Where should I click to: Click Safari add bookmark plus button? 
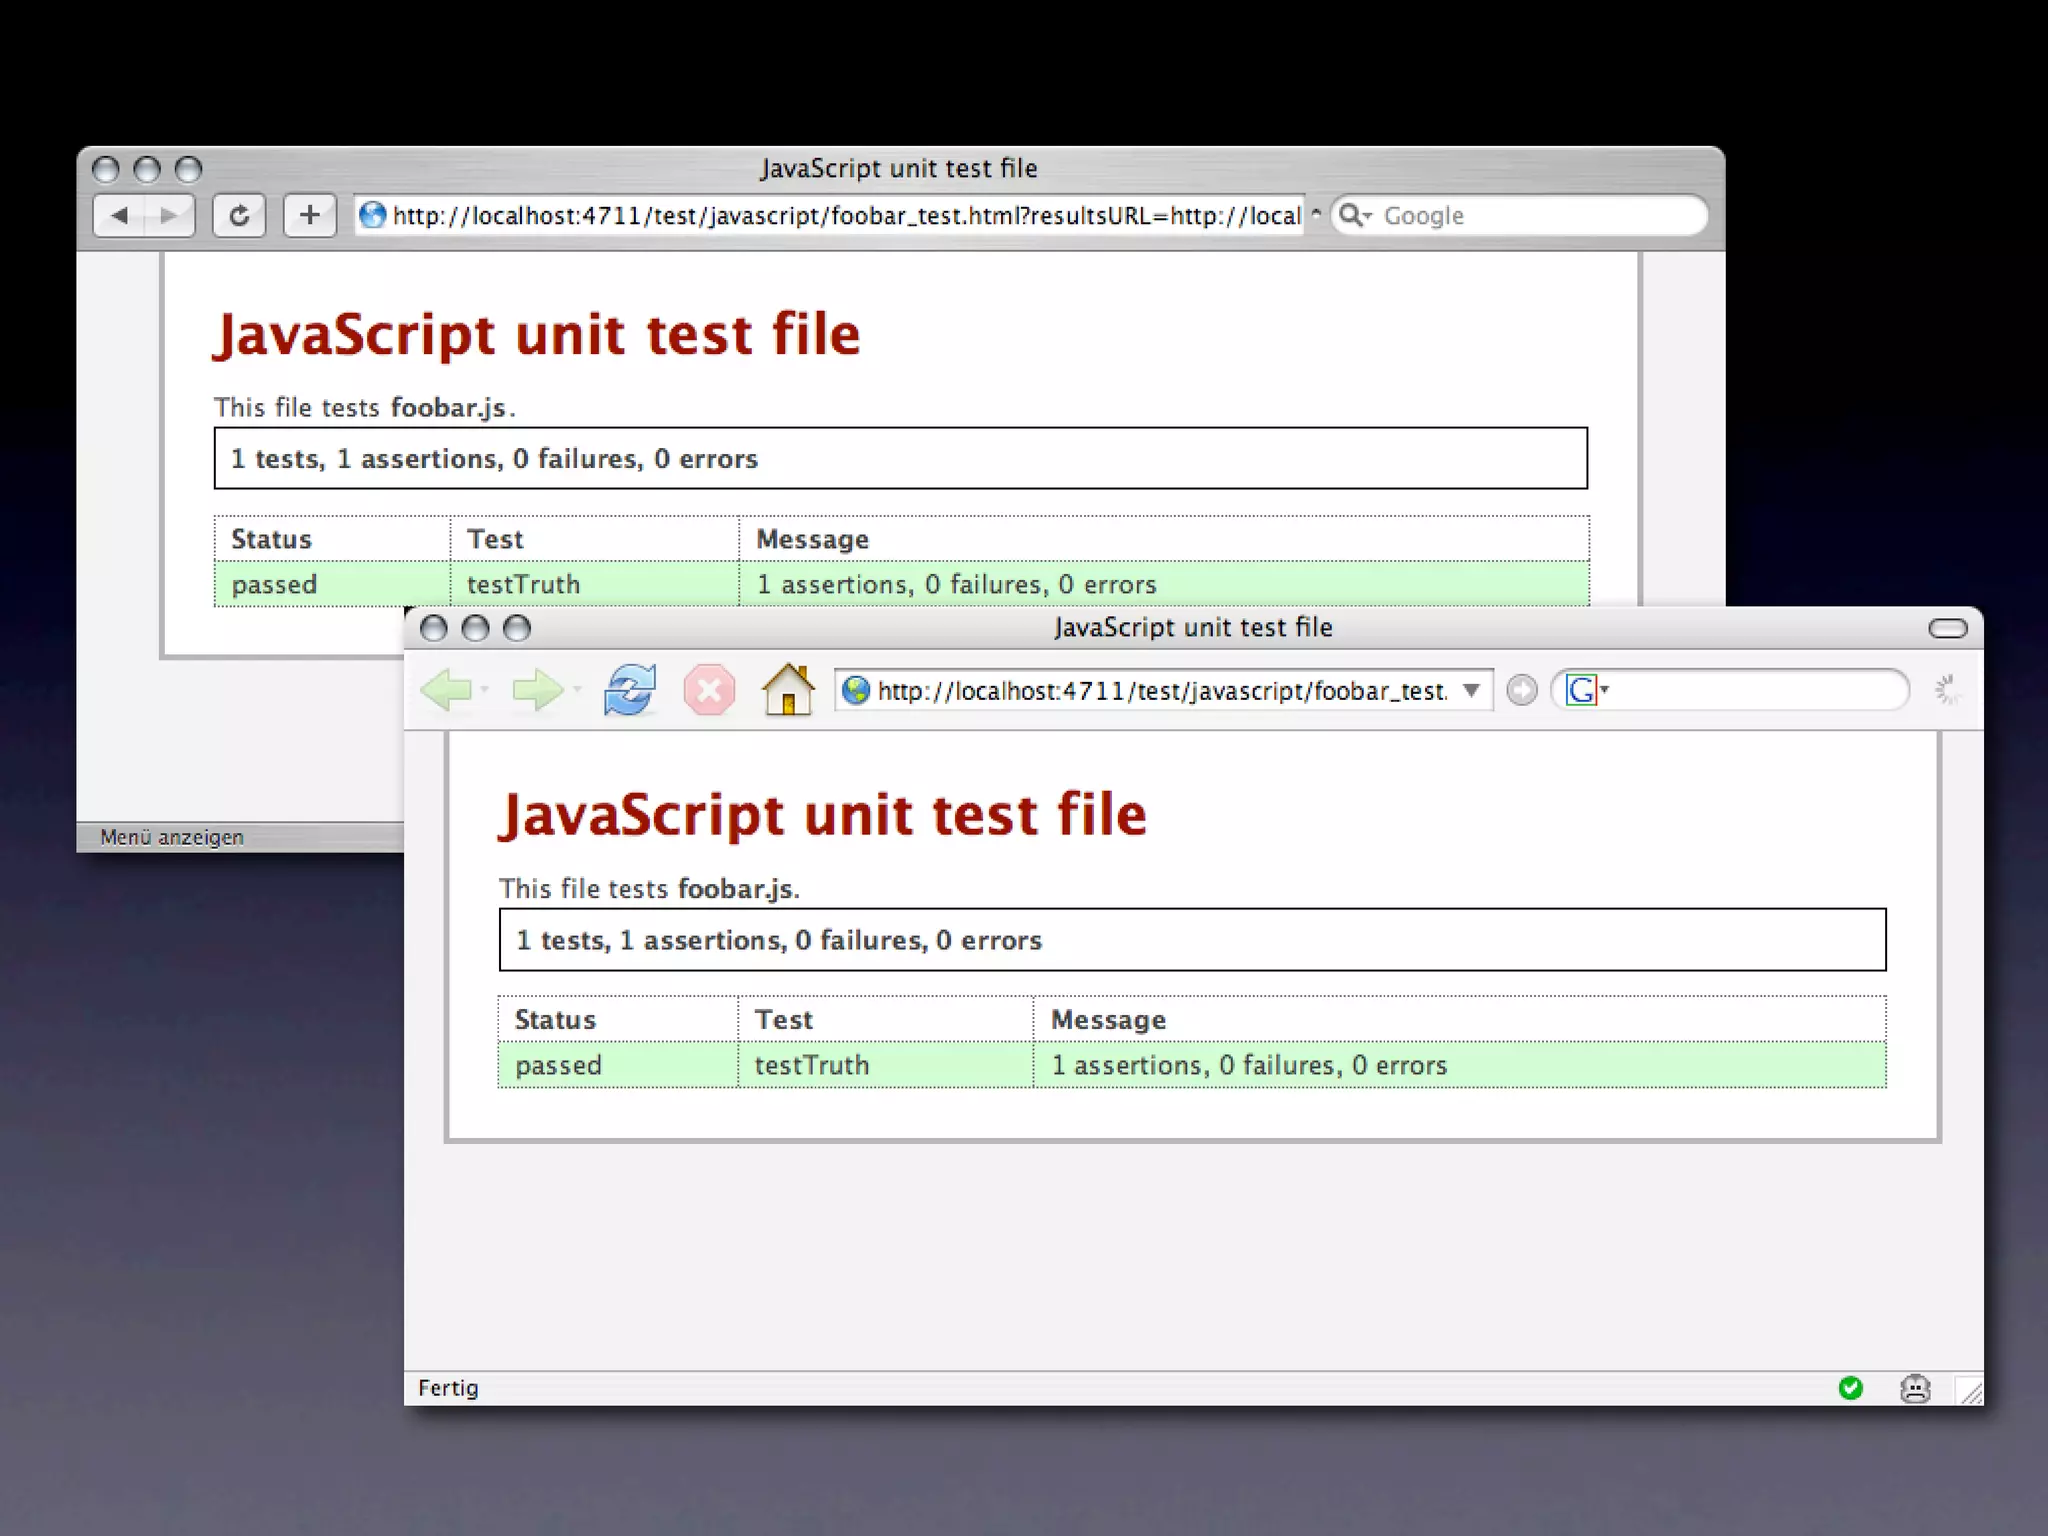click(310, 215)
